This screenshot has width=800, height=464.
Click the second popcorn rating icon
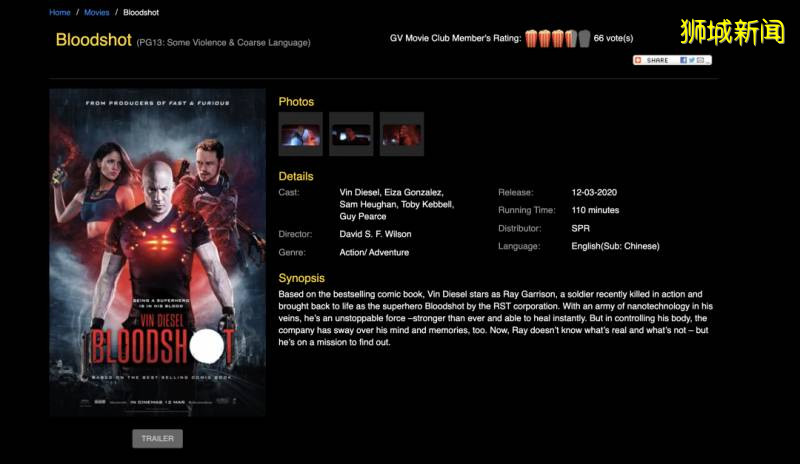(544, 39)
